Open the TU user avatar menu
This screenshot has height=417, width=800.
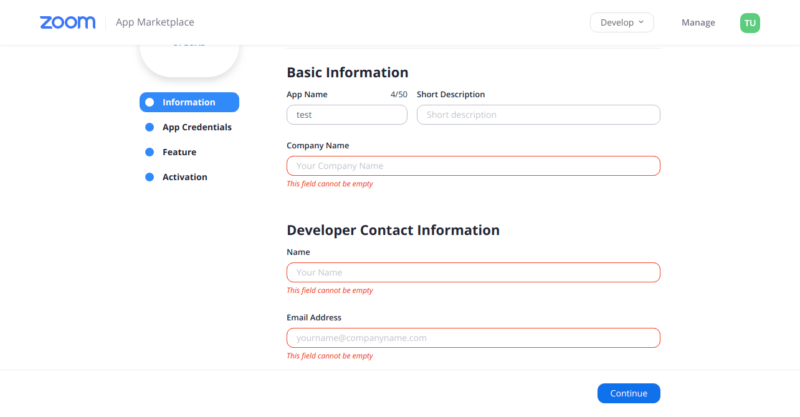click(x=749, y=22)
